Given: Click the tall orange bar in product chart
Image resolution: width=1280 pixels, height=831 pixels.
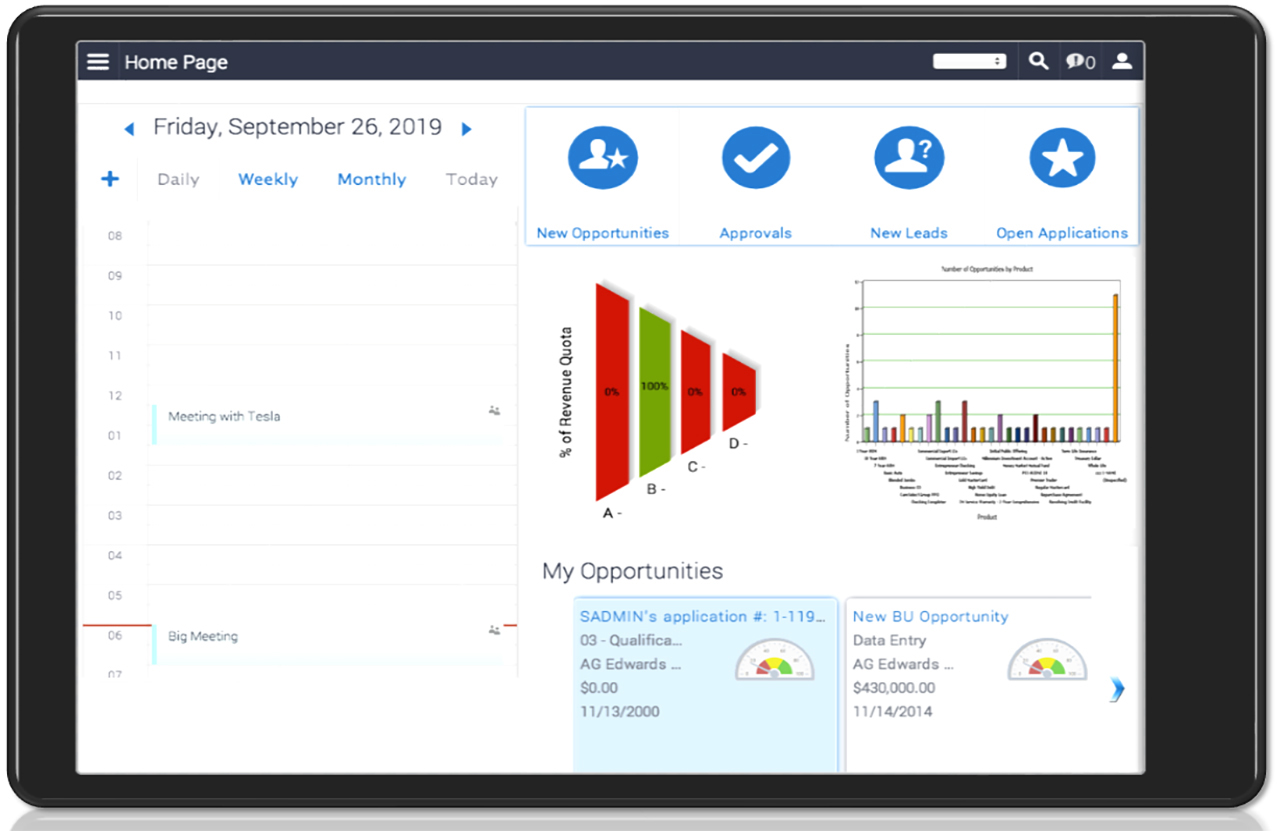Looking at the screenshot, I should [x=1115, y=367].
